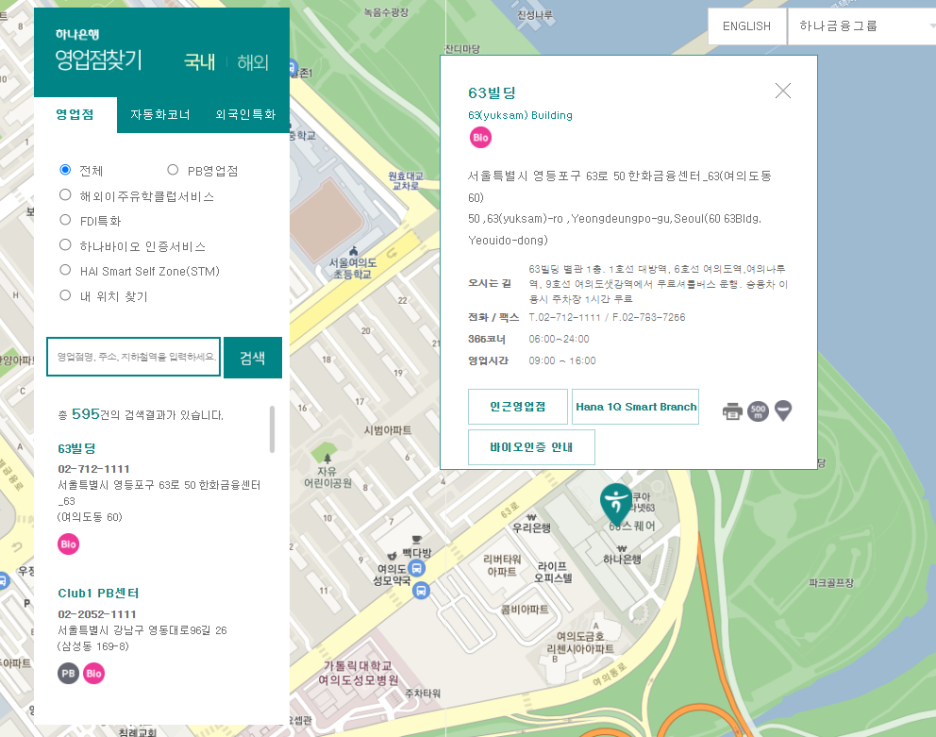Click the 리버타워 아파트 map label
Screen dimensions: 936x737
point(502,566)
